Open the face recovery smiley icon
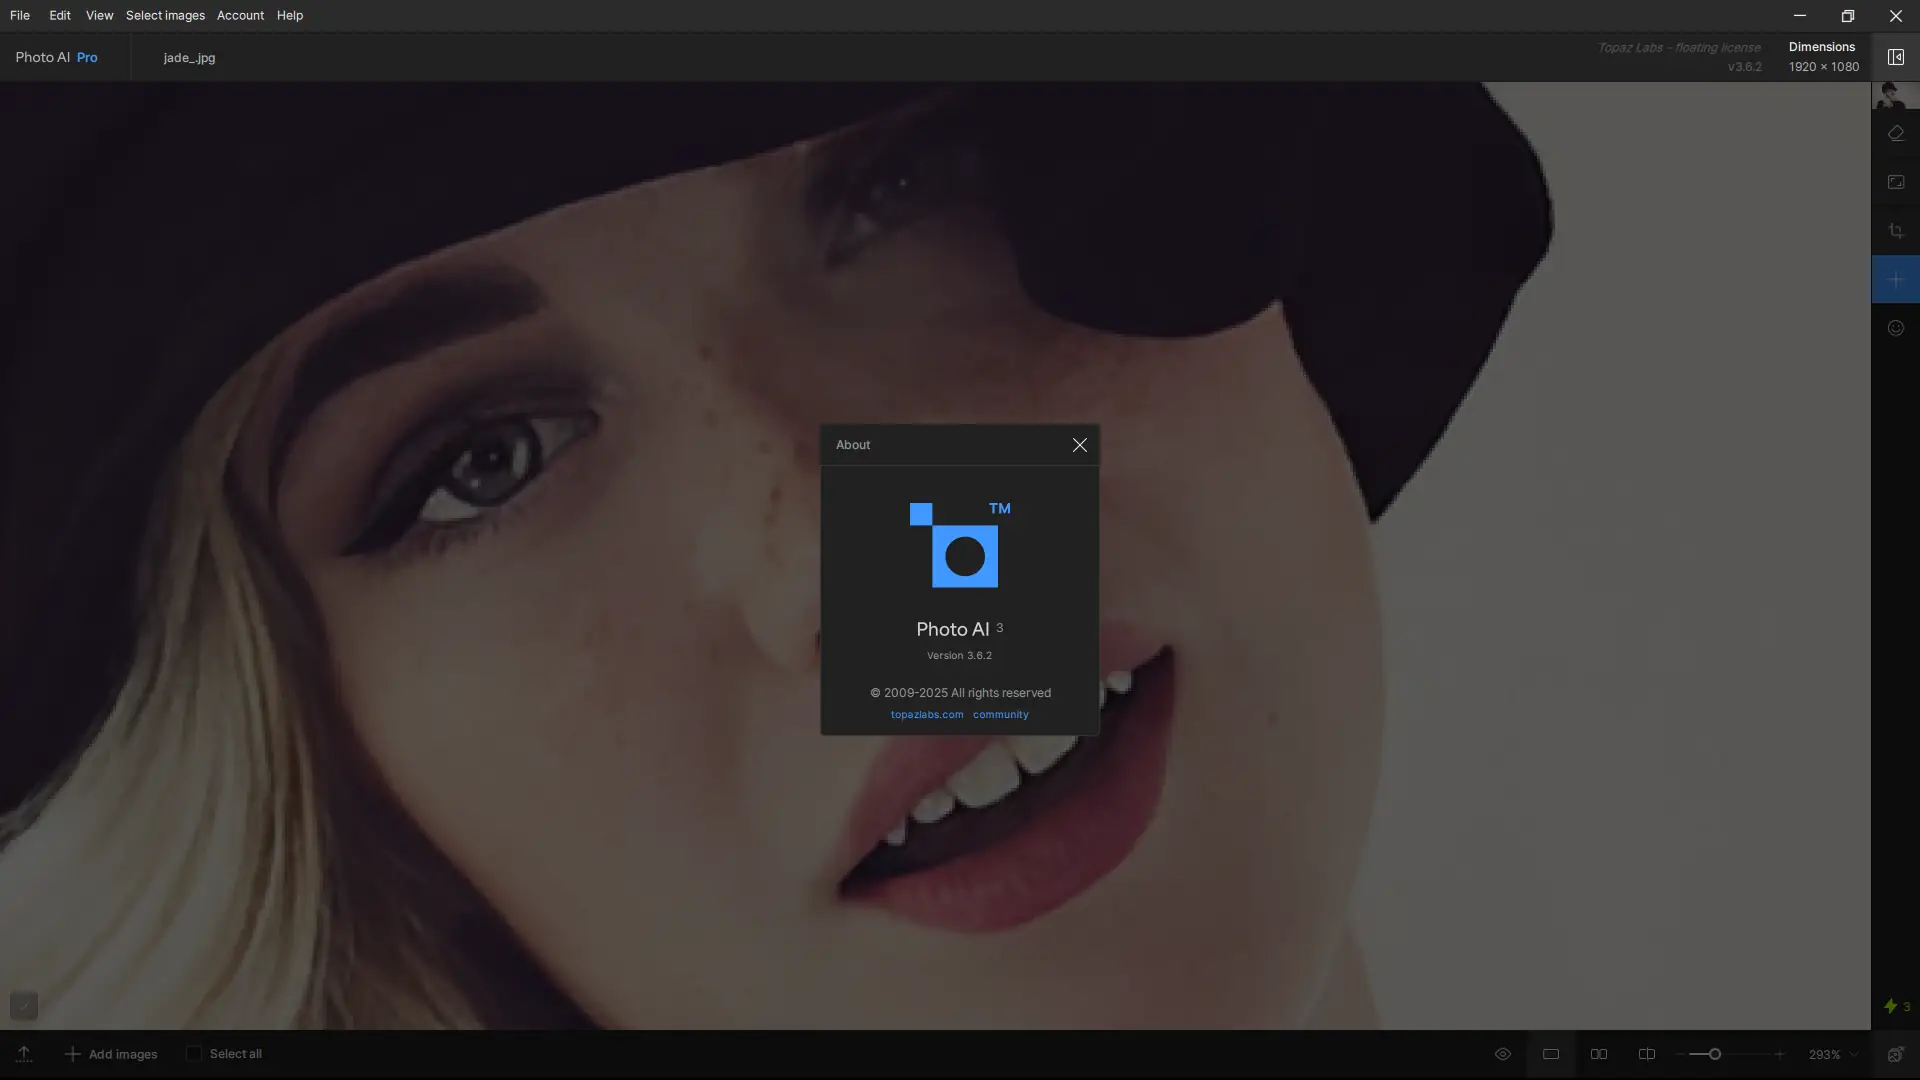 1895,328
